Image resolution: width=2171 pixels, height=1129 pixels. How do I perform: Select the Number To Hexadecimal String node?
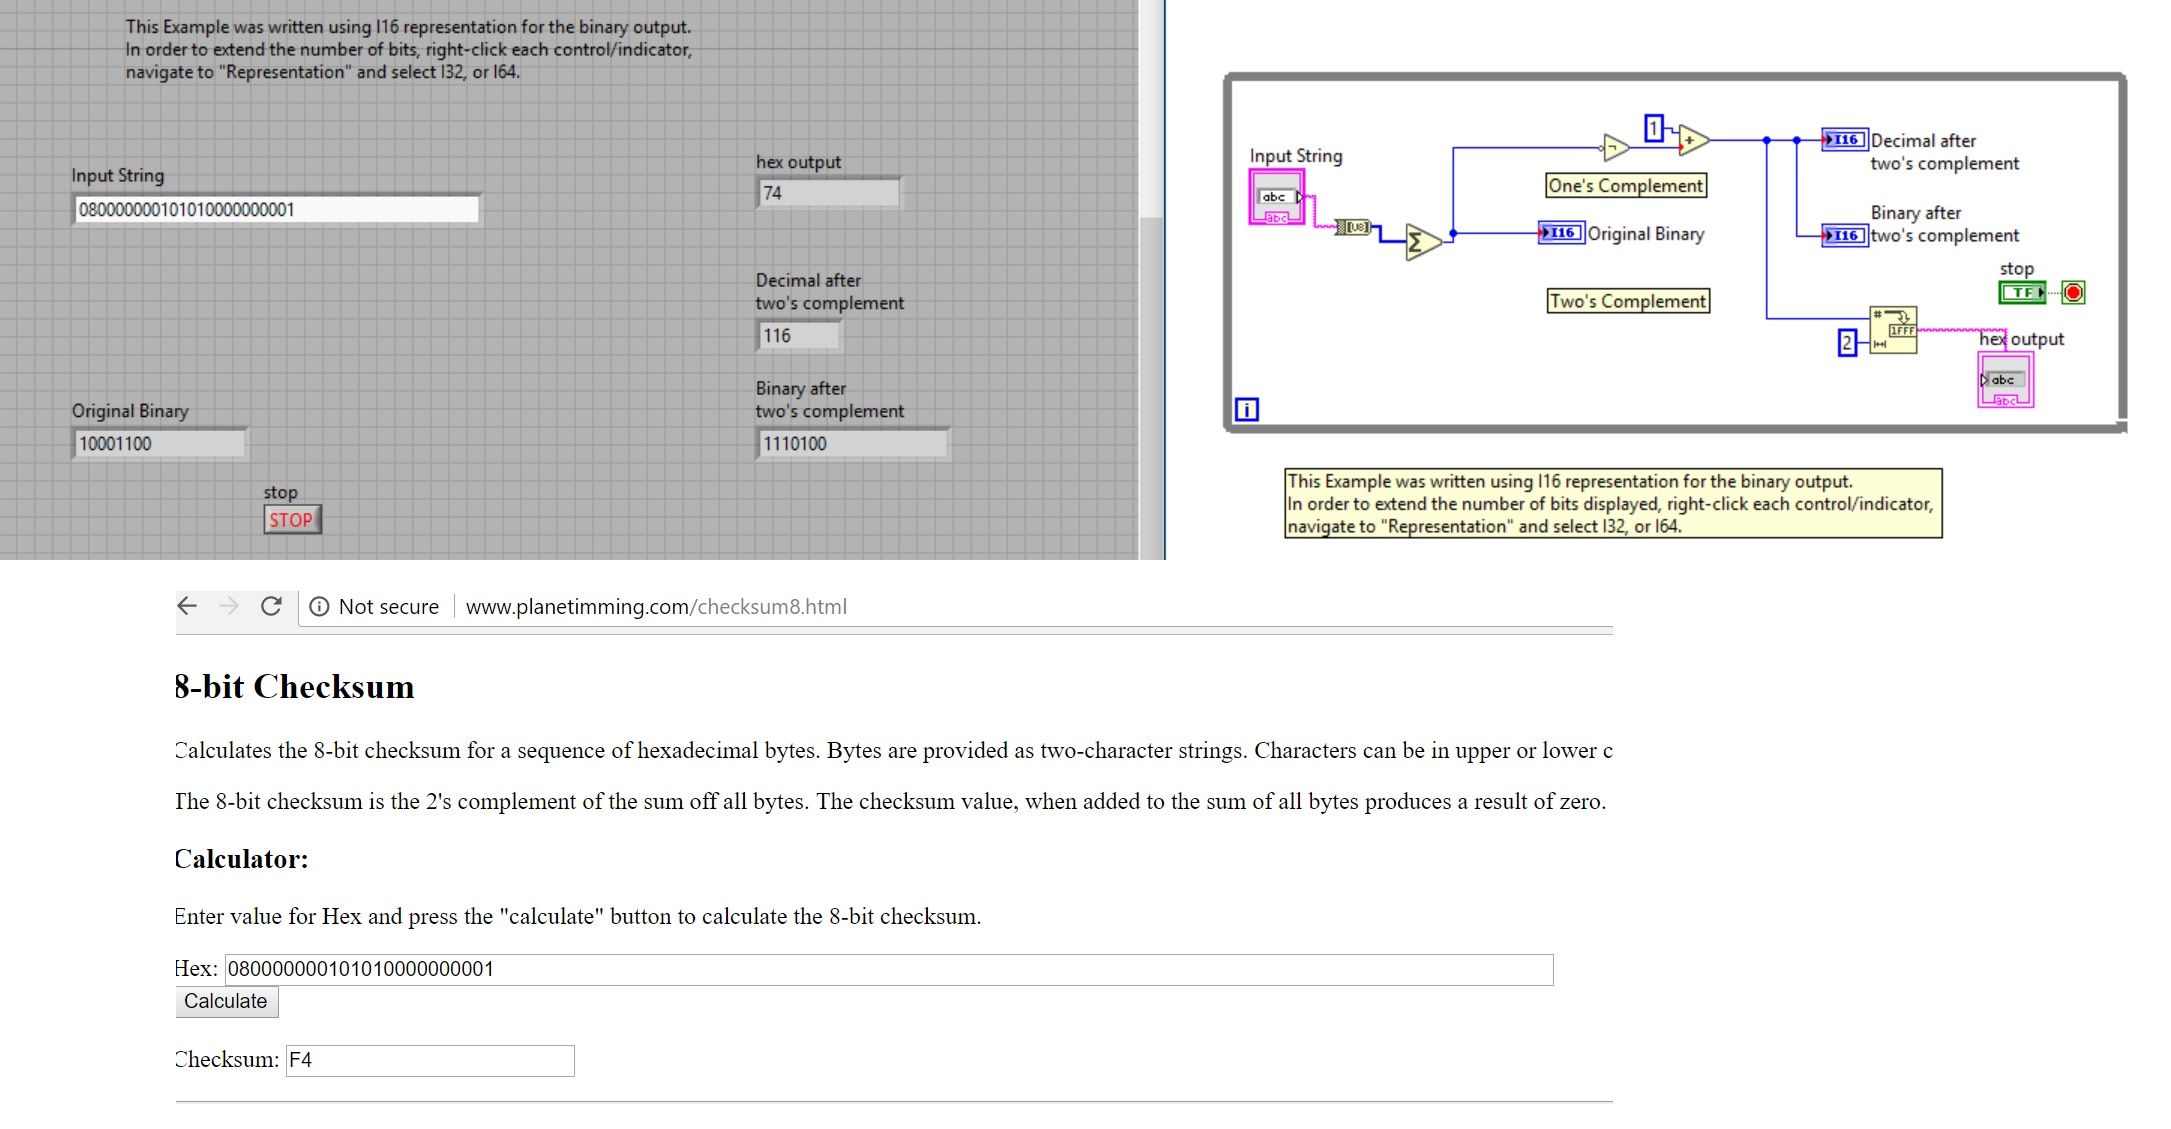pyautogui.click(x=1893, y=330)
